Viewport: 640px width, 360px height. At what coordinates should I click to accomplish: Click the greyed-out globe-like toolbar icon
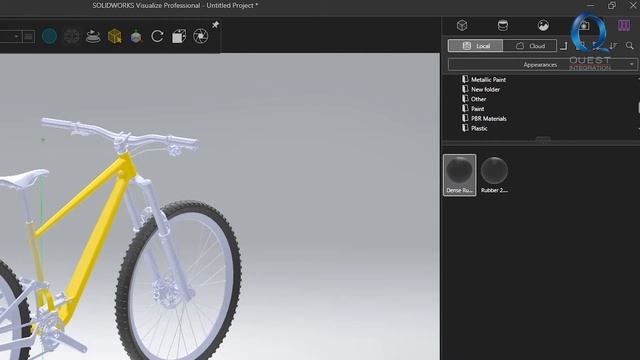71,36
